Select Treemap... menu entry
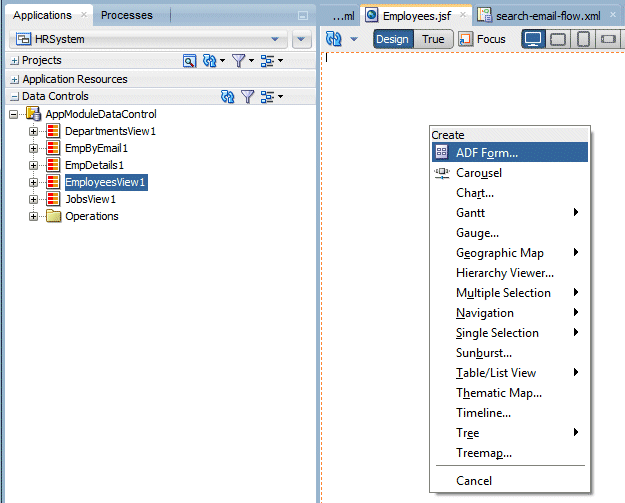 [x=510, y=453]
